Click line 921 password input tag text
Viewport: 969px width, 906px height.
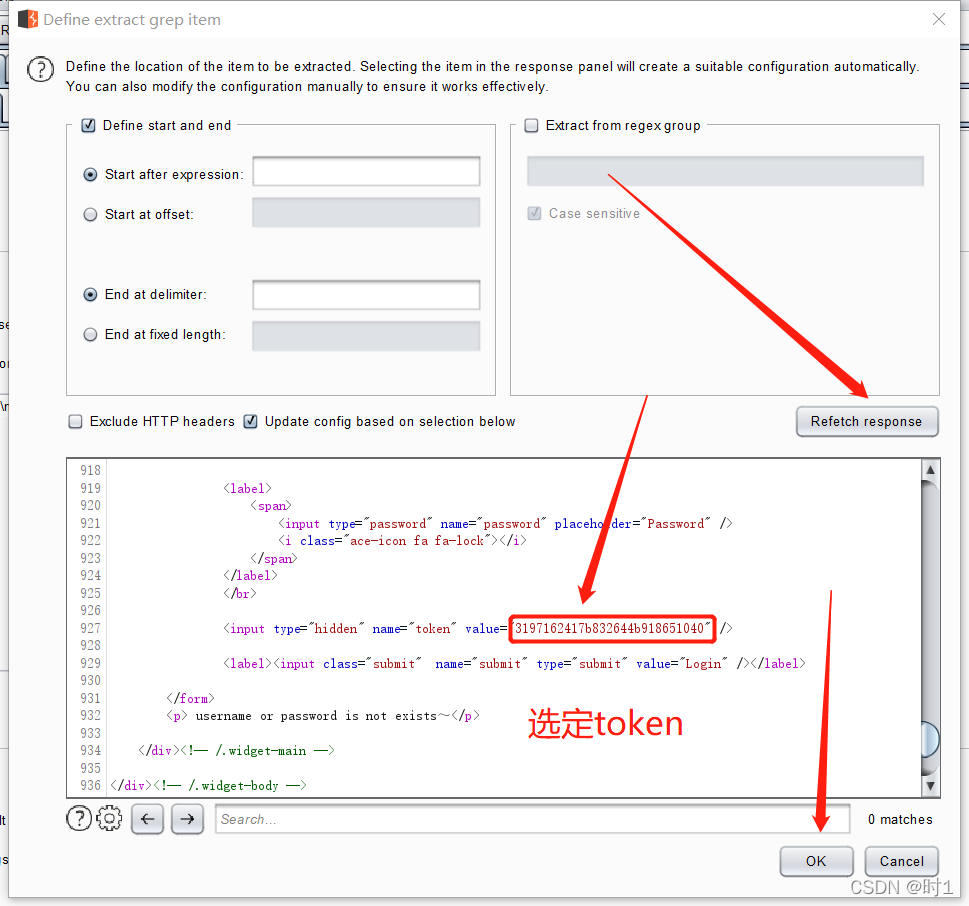coord(505,523)
